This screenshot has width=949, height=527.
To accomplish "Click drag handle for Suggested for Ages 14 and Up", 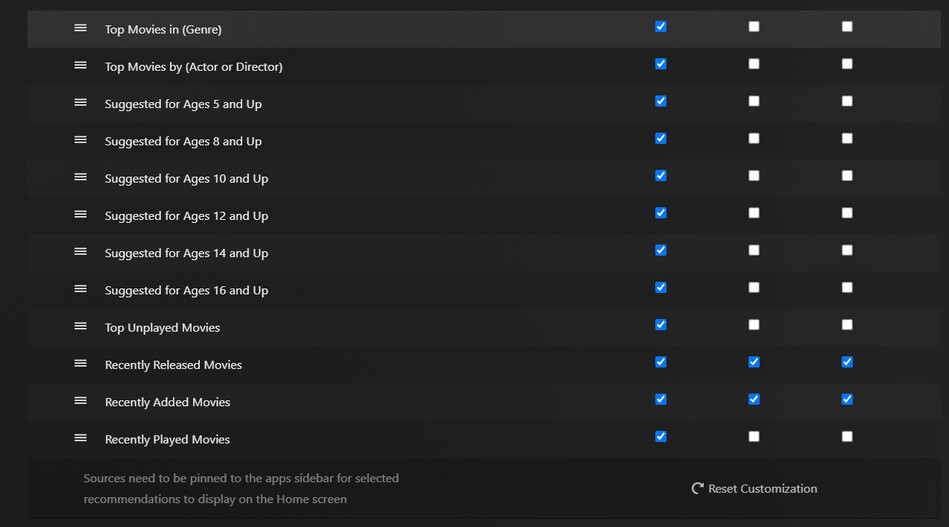I will pos(80,252).
